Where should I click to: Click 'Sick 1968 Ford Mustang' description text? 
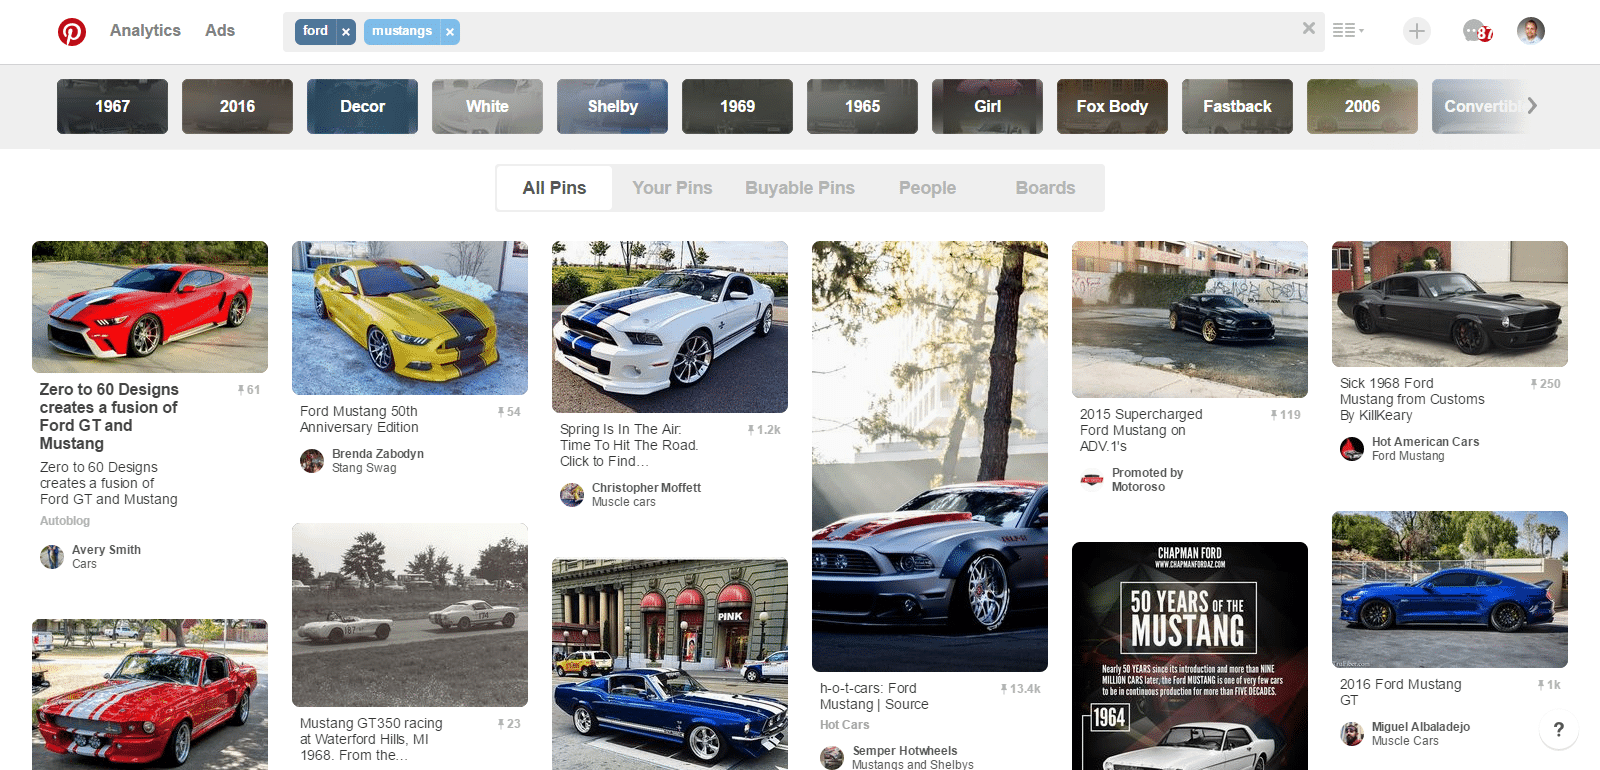(x=1412, y=399)
